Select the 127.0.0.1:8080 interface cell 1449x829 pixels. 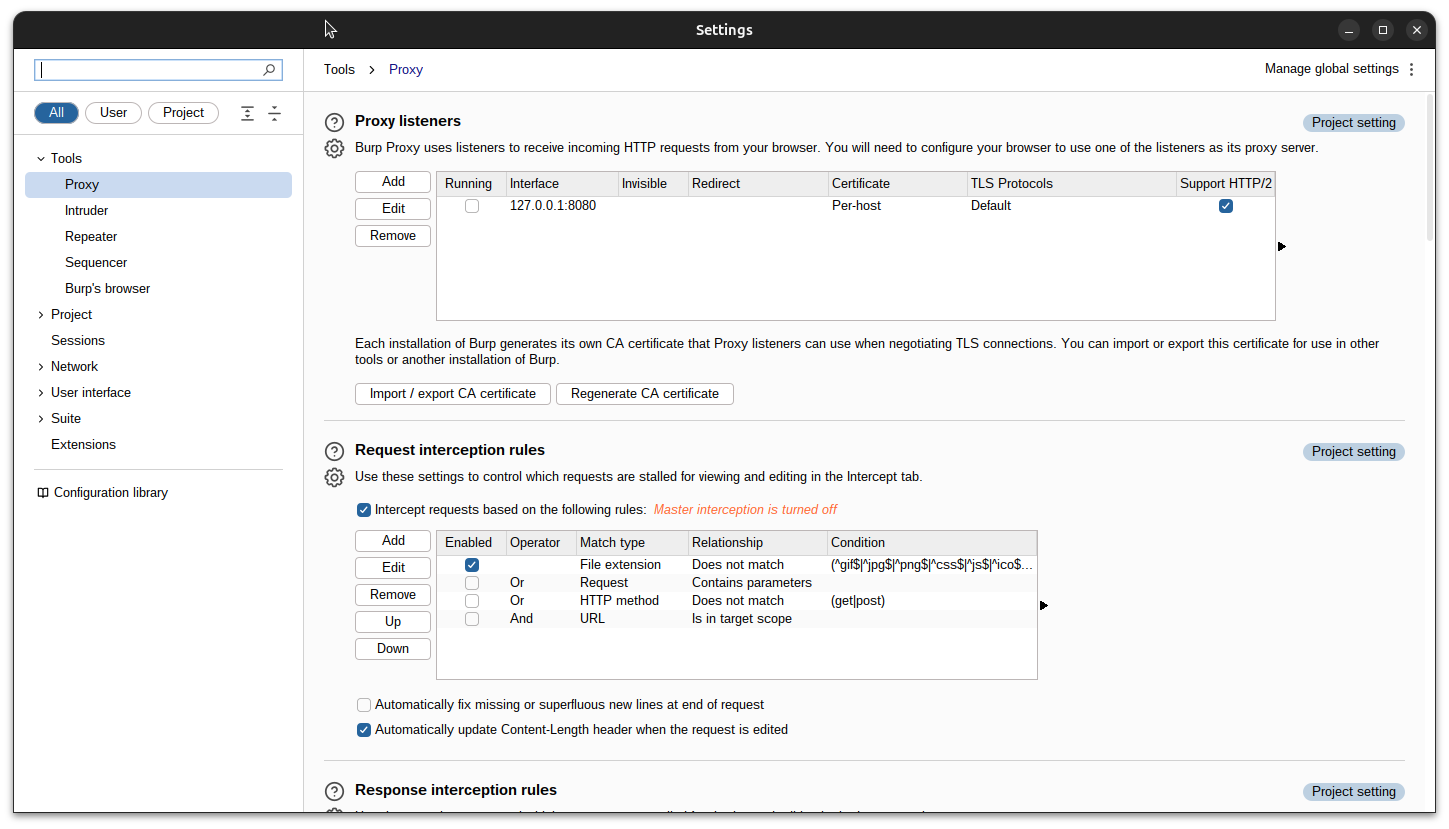point(563,206)
